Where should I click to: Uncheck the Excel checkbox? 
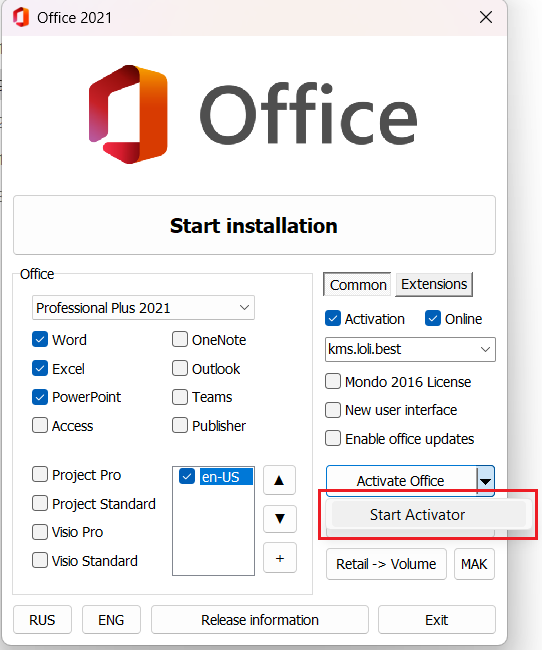(x=40, y=368)
